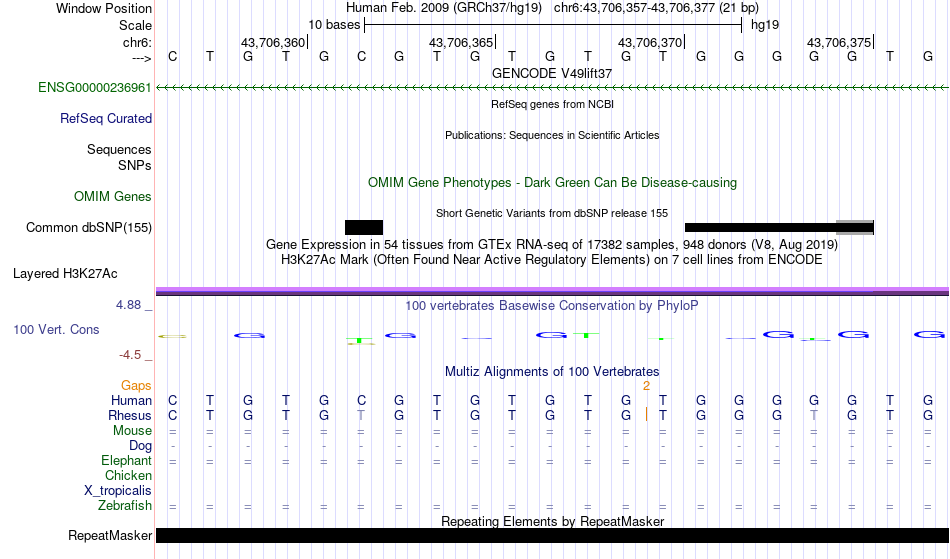Click the RefSeq genes from NCBI title
Screen dimensions: 950x559
[553, 104]
